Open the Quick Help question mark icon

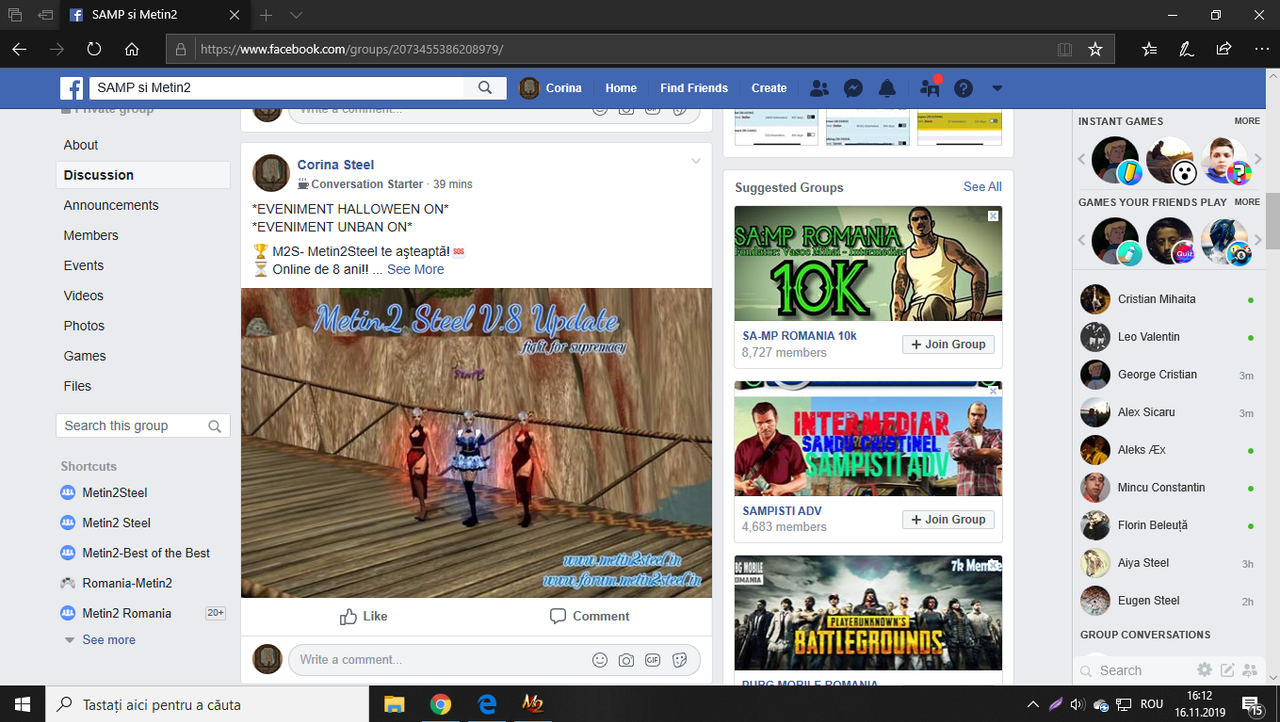pyautogui.click(x=963, y=88)
